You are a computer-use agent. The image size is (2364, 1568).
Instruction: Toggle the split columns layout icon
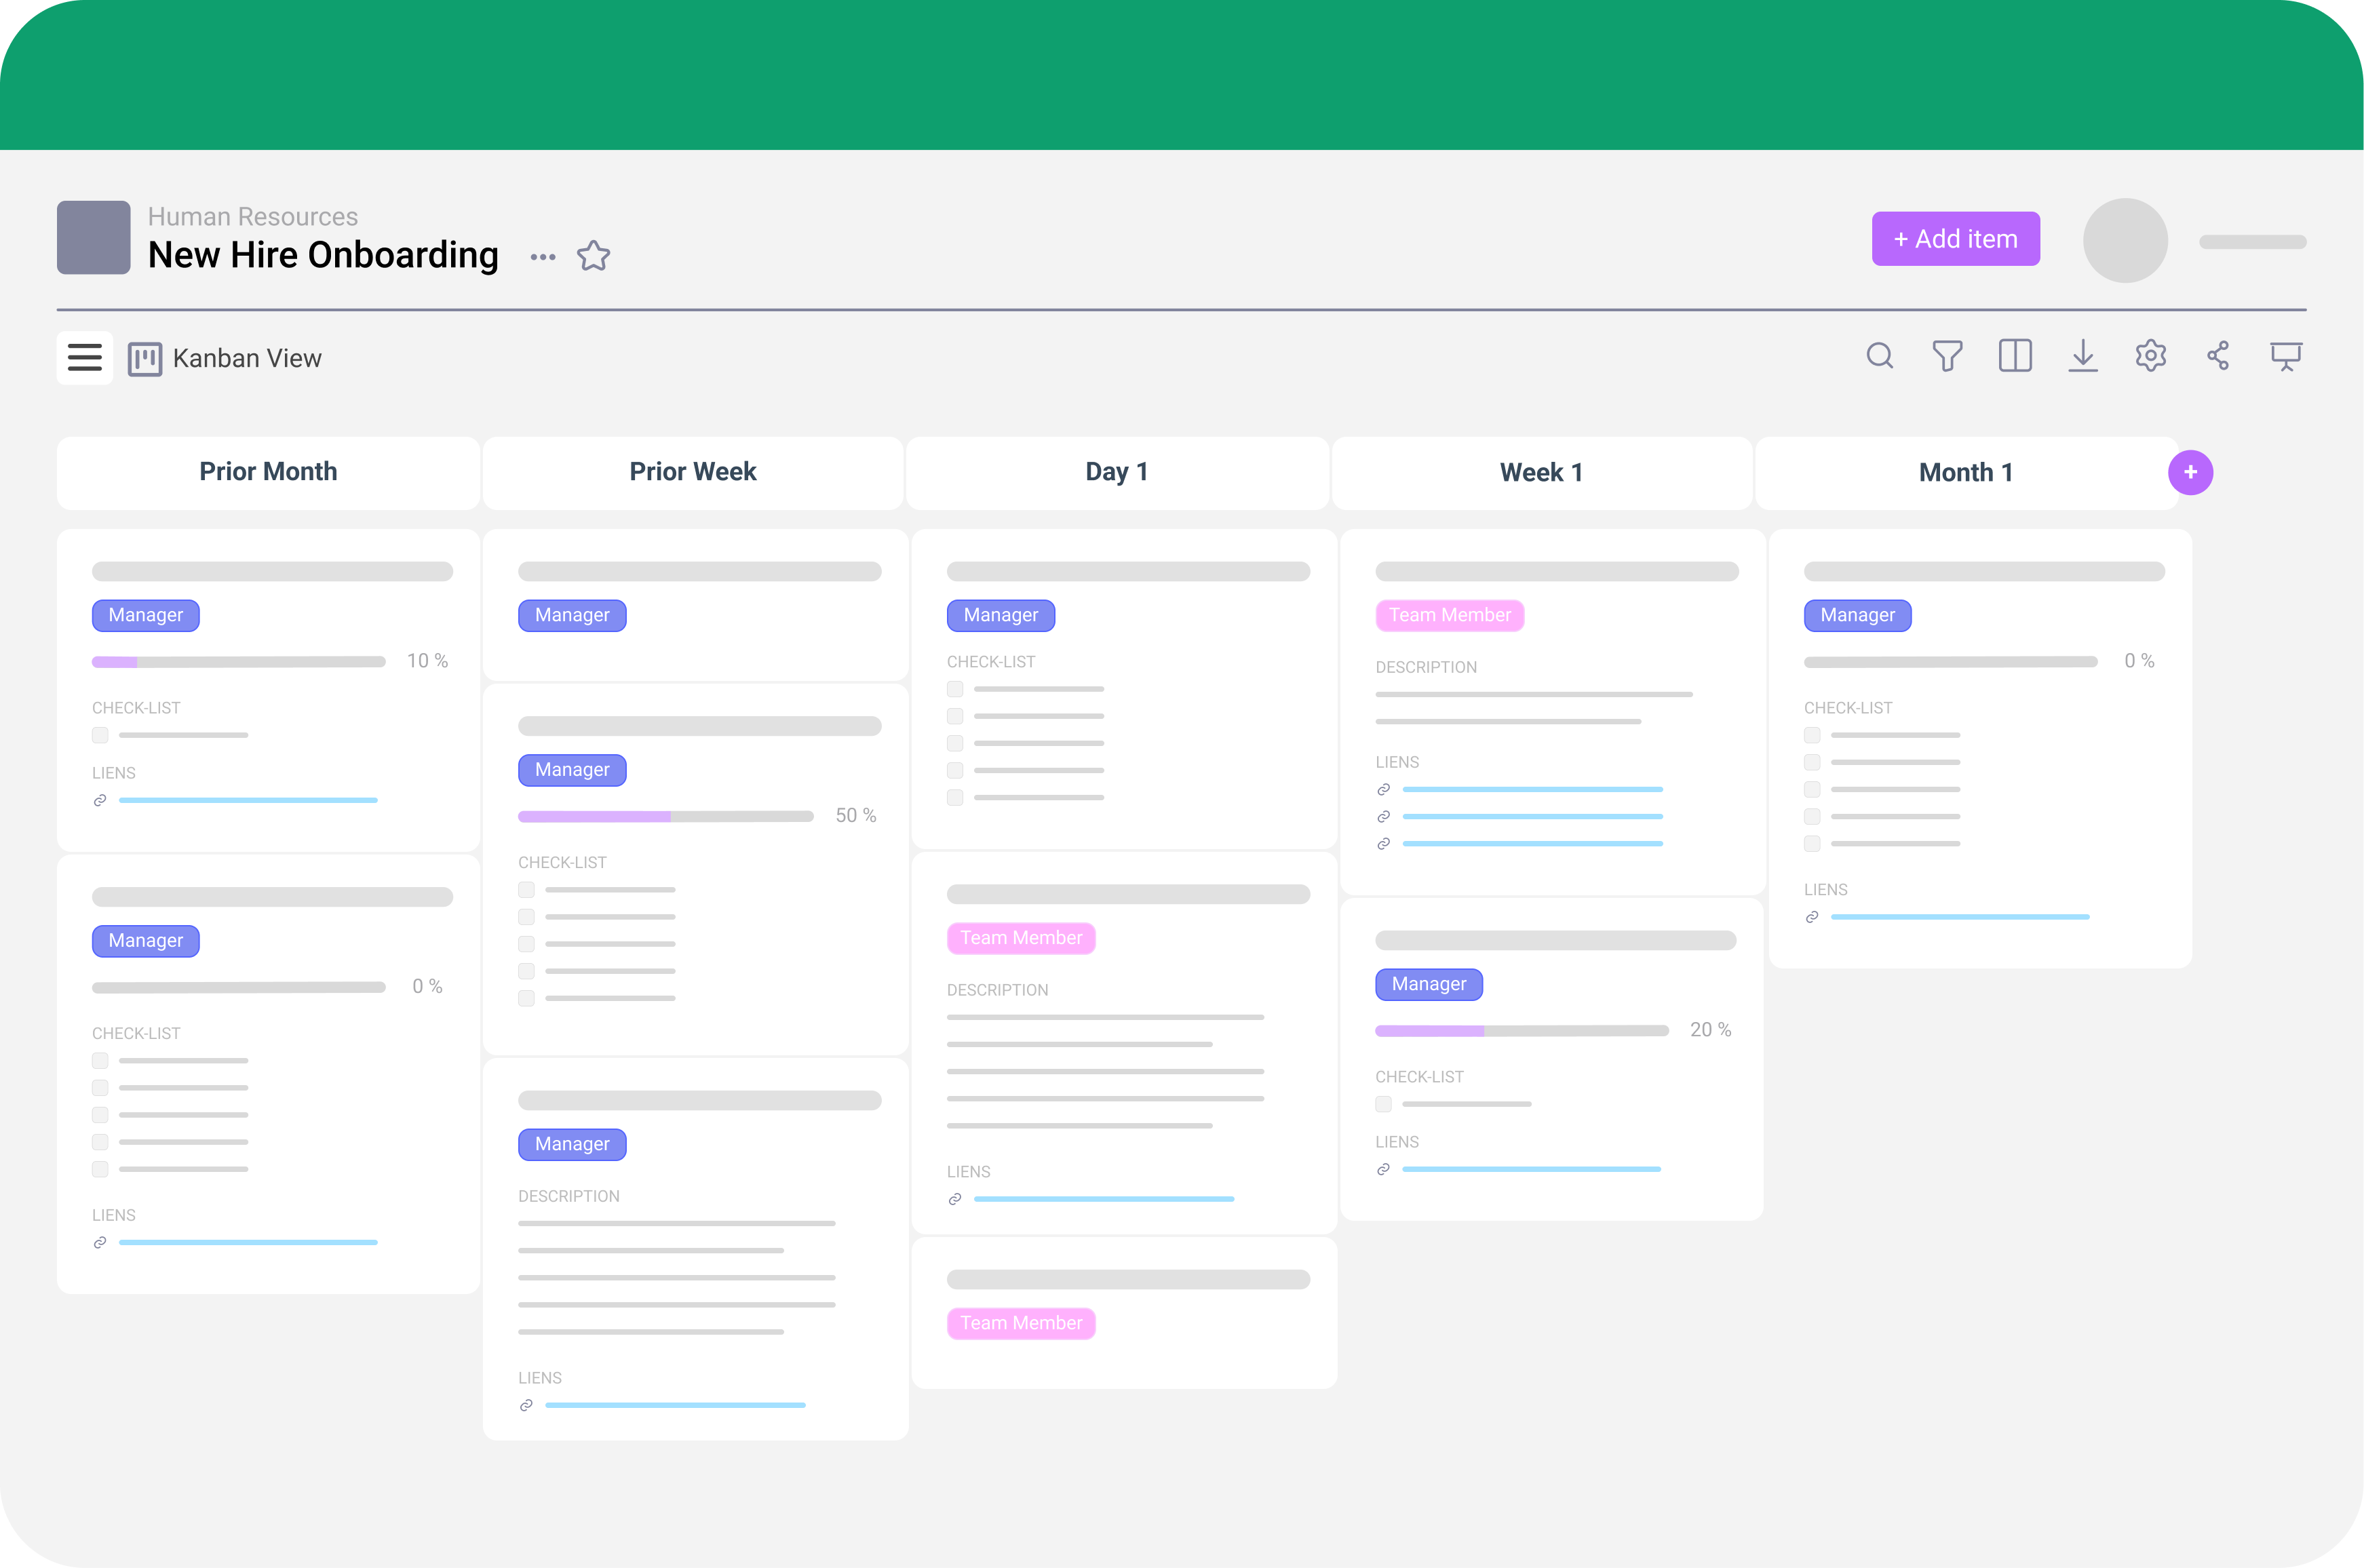(2015, 356)
